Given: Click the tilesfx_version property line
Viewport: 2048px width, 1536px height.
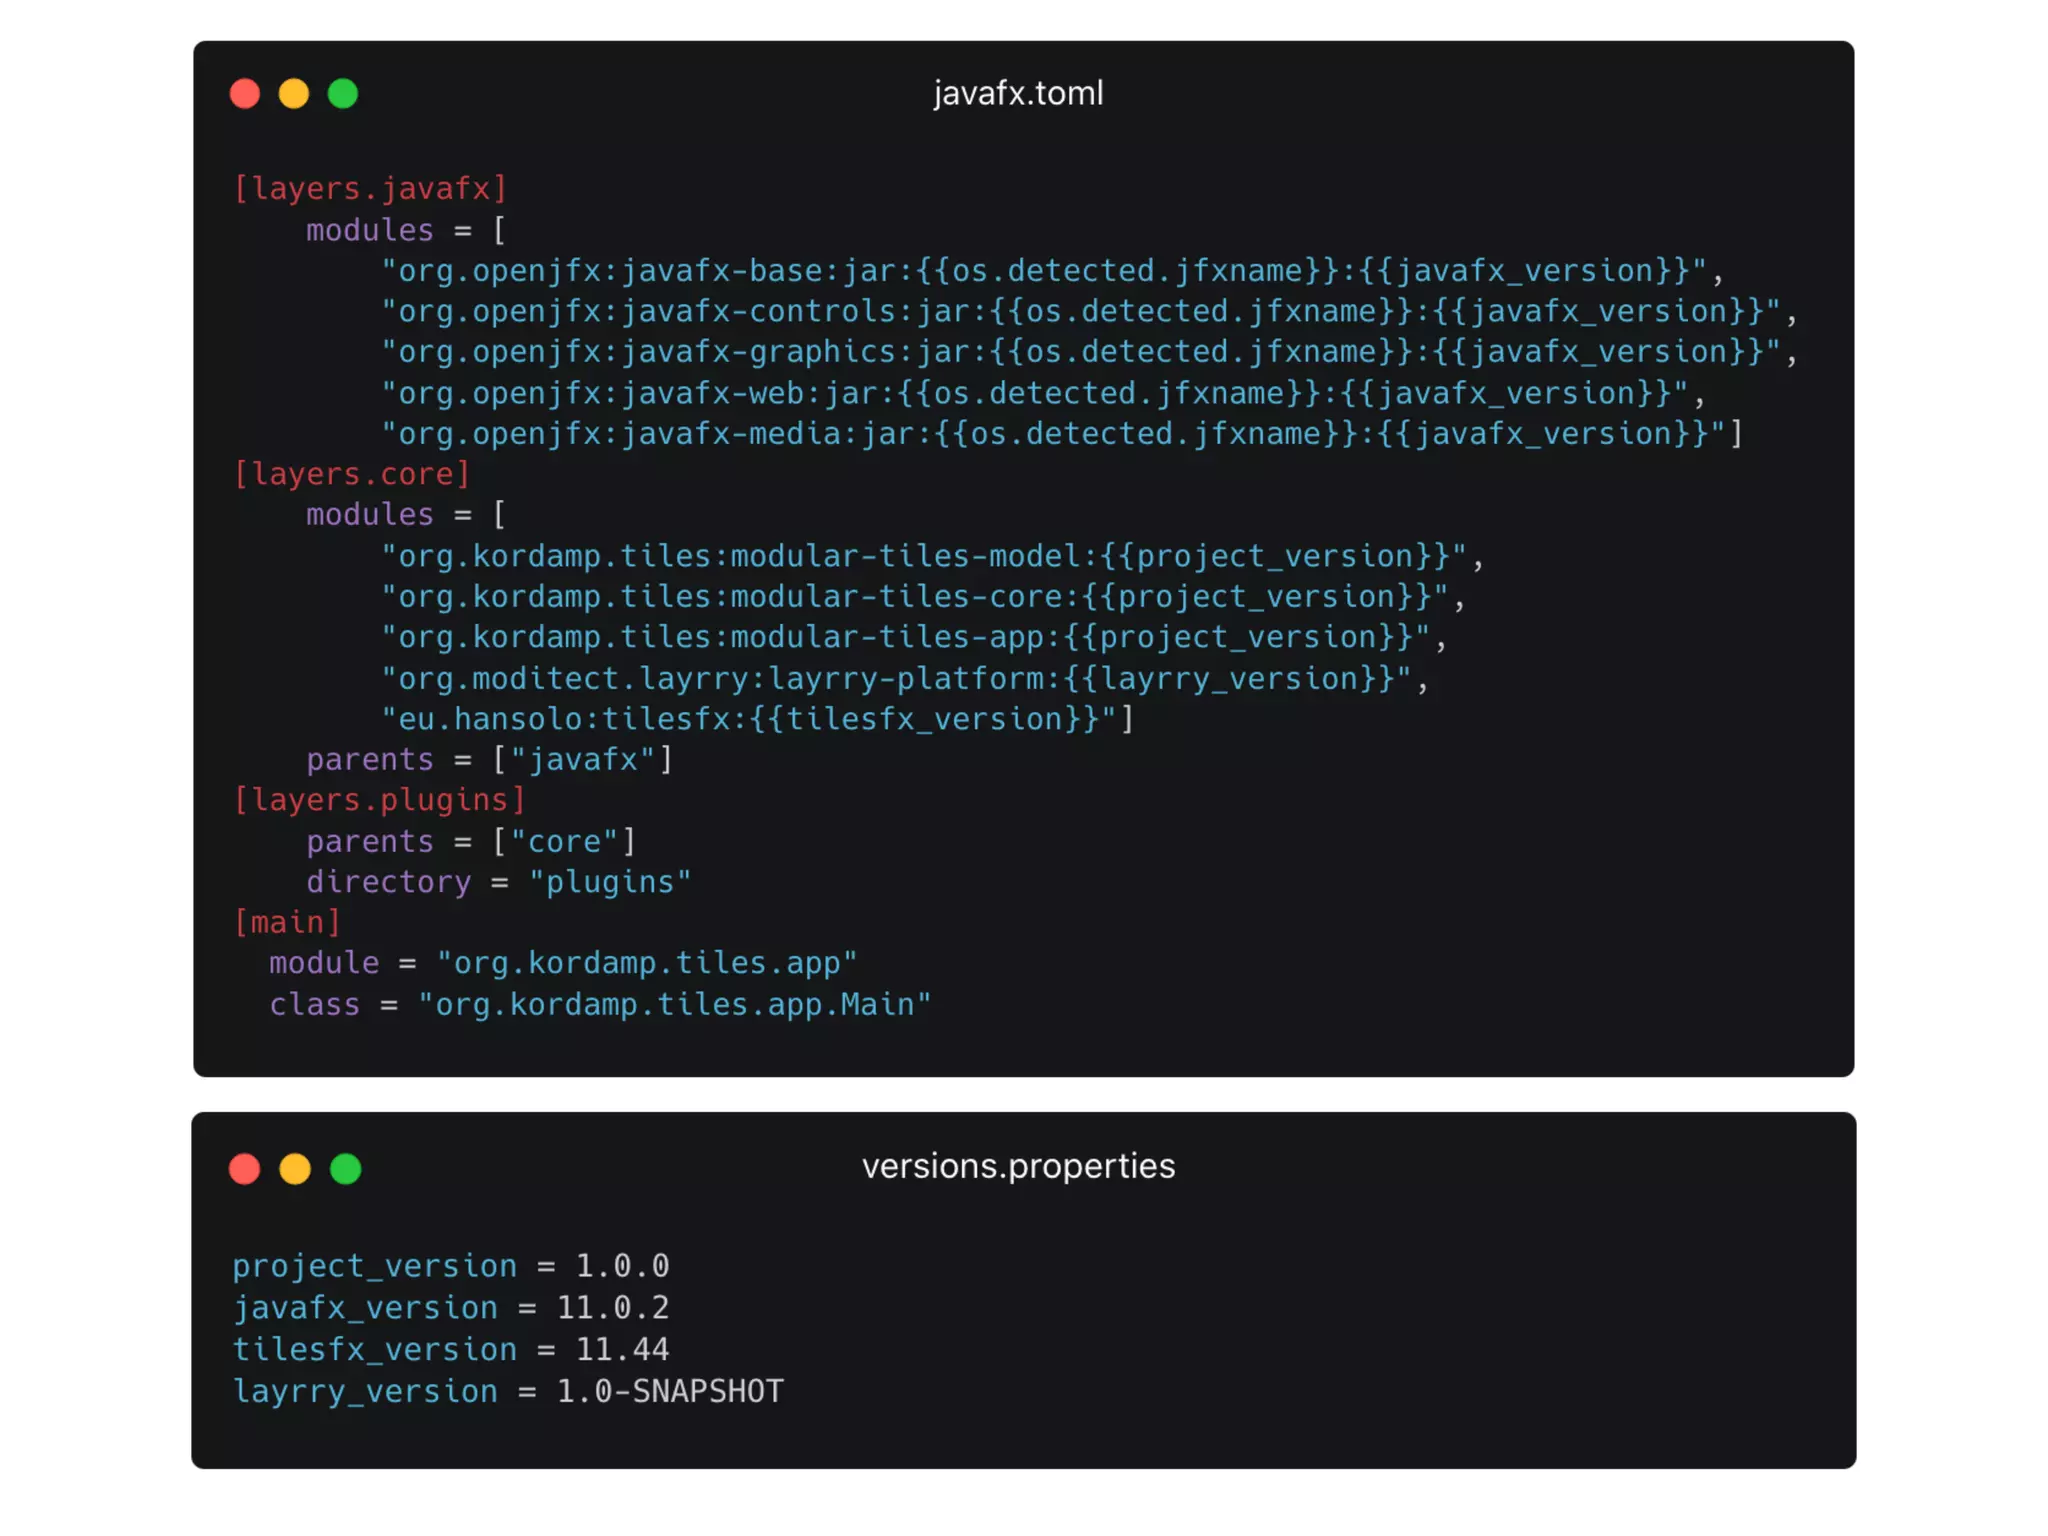Looking at the screenshot, I should pos(450,1350).
